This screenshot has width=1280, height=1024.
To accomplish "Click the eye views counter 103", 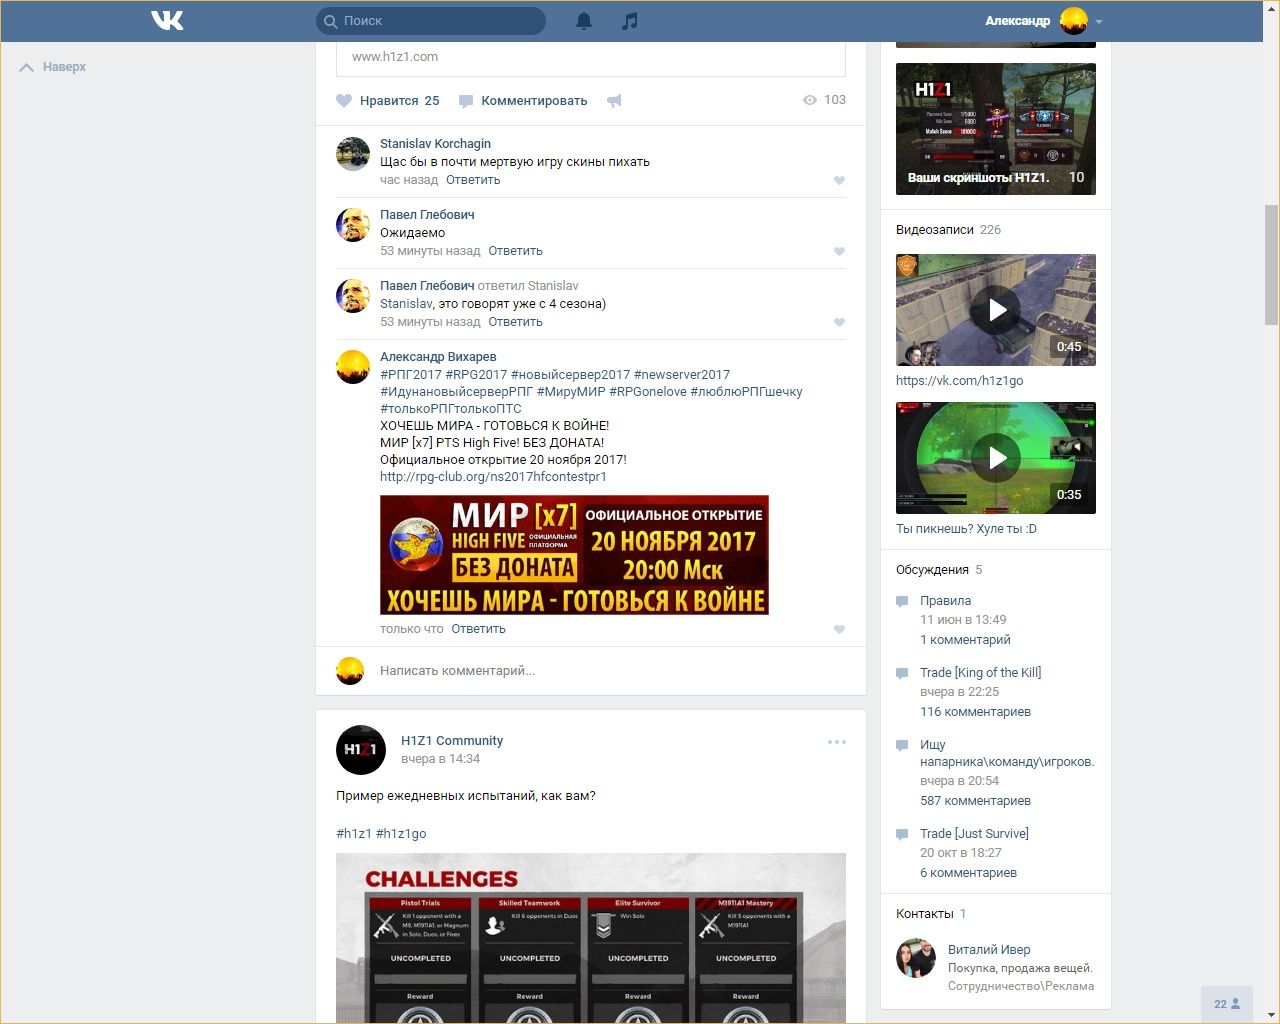I will point(824,100).
